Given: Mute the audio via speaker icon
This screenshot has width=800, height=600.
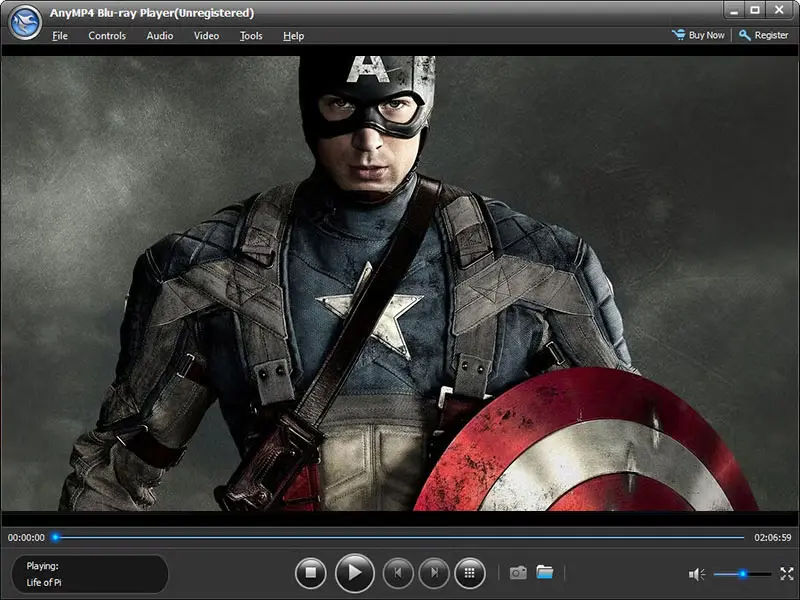Looking at the screenshot, I should pyautogui.click(x=697, y=574).
